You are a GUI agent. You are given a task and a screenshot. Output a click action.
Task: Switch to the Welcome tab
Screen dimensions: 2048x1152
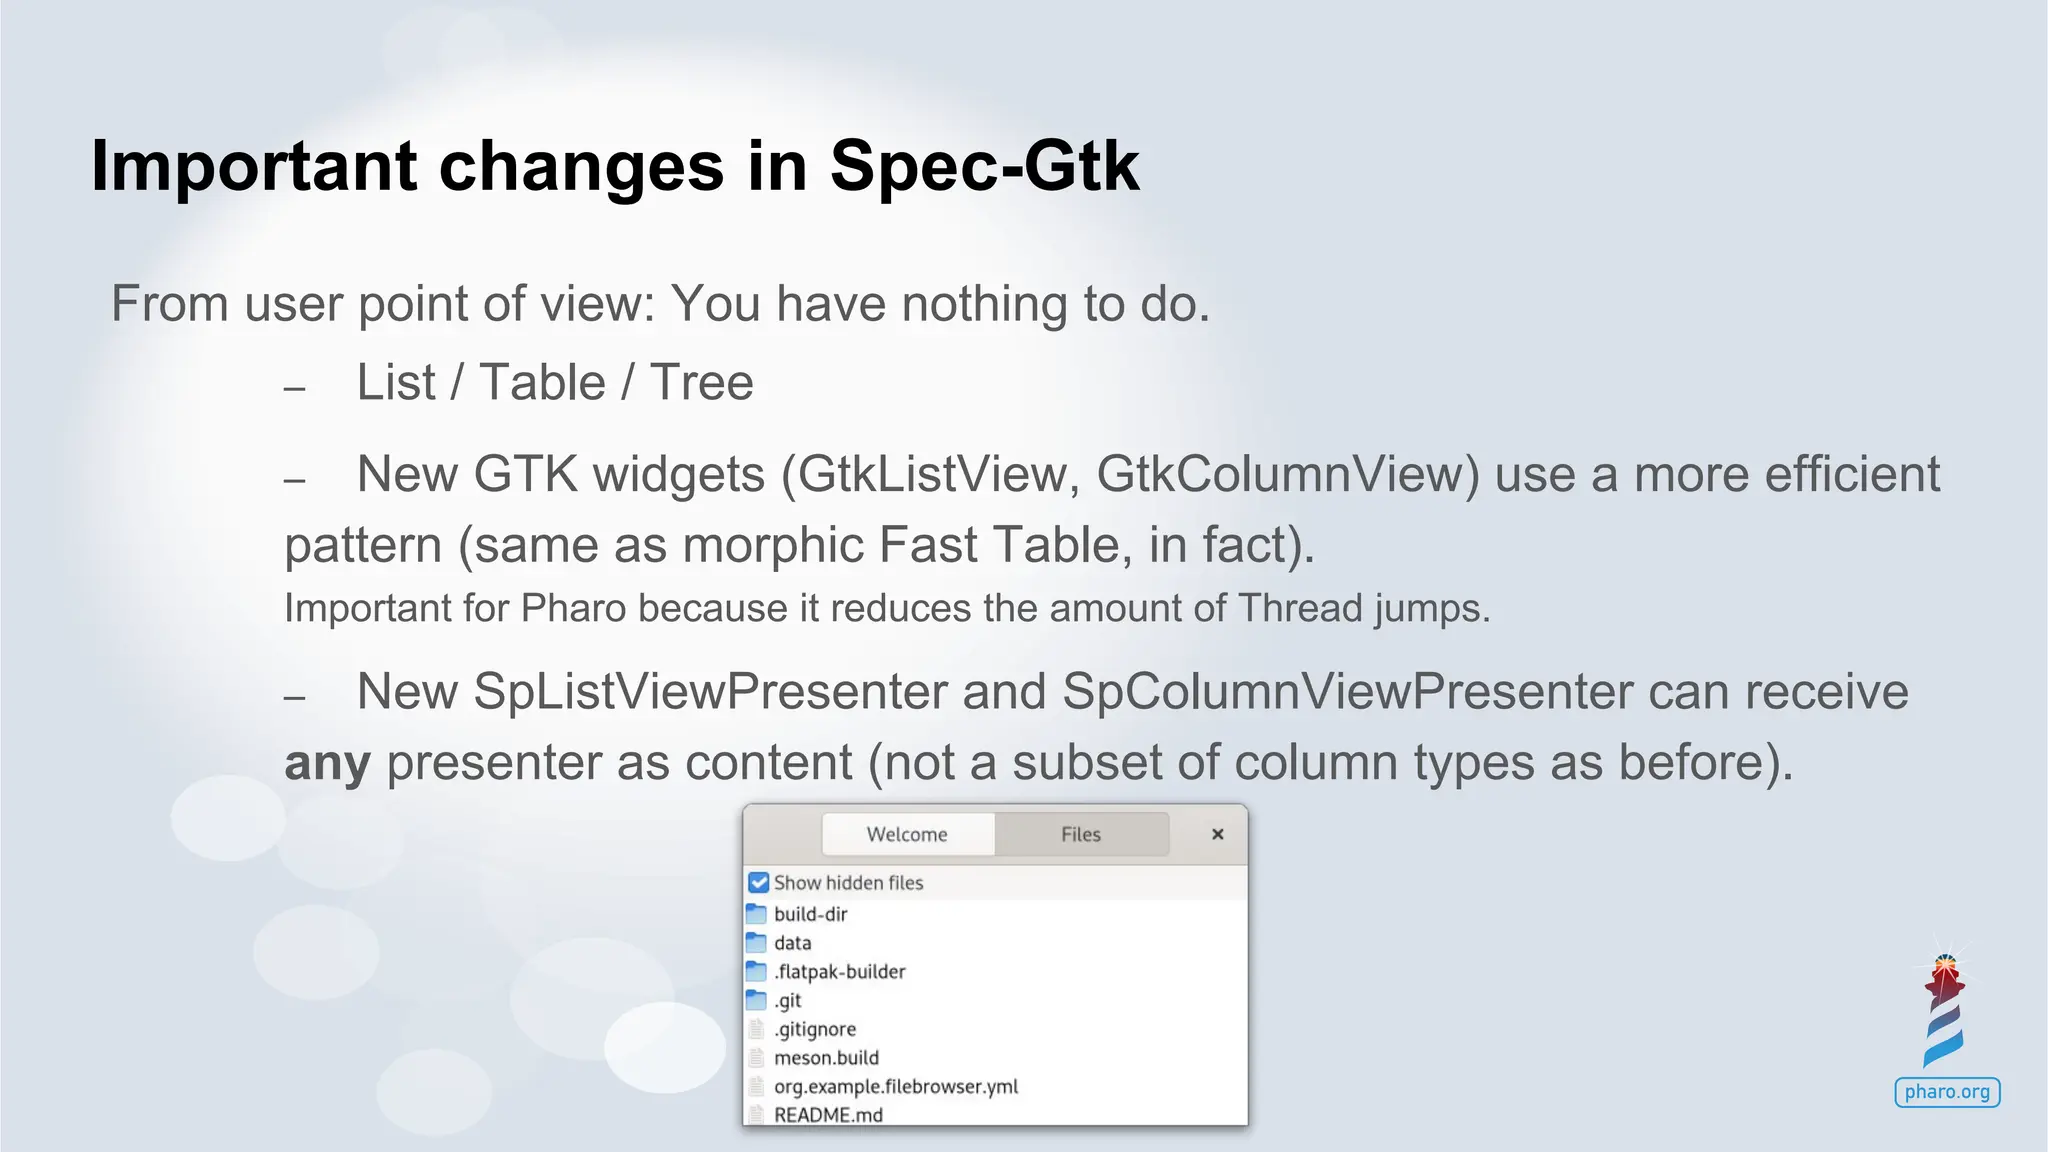(x=907, y=834)
